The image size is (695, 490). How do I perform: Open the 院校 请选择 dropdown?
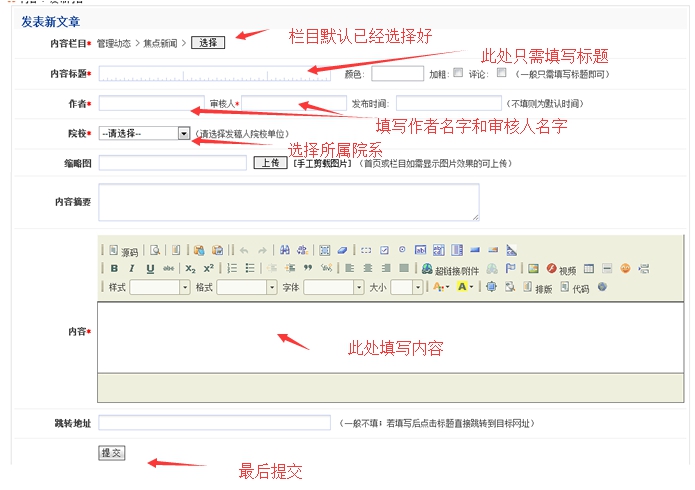[x=184, y=133]
